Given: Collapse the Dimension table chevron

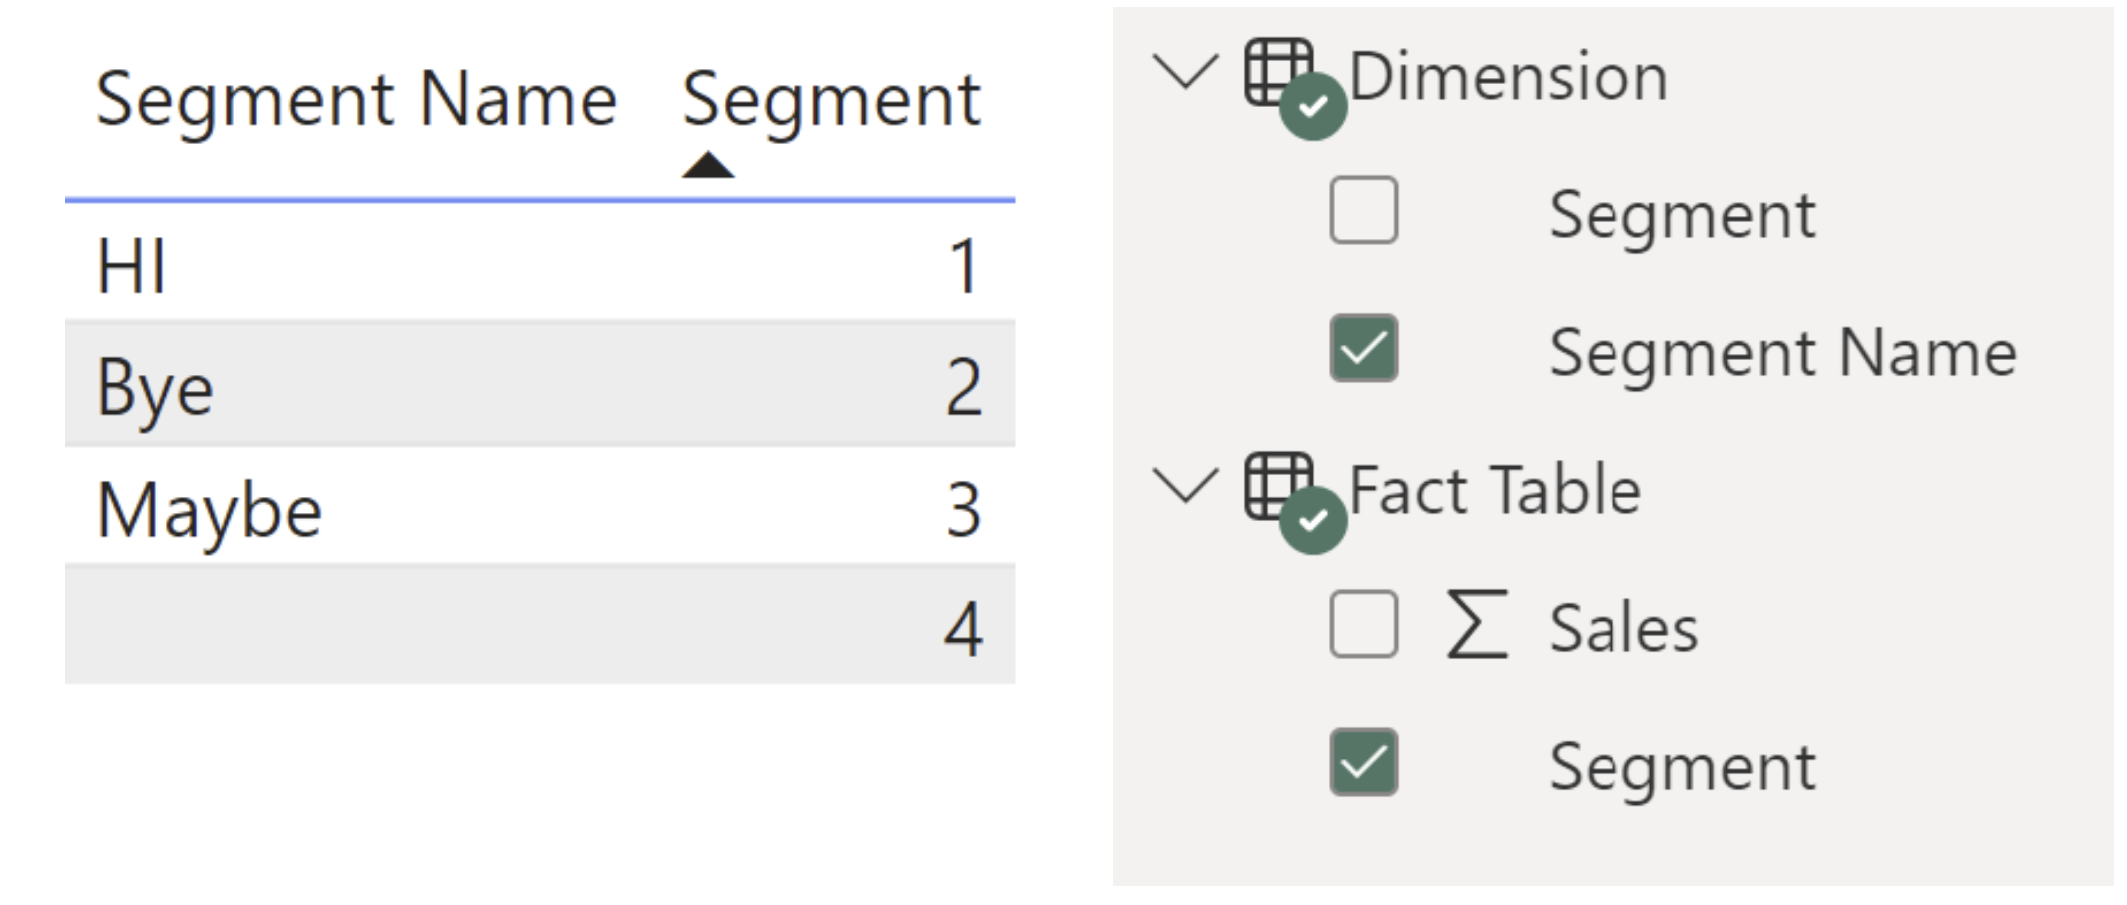Looking at the screenshot, I should pyautogui.click(x=1185, y=72).
